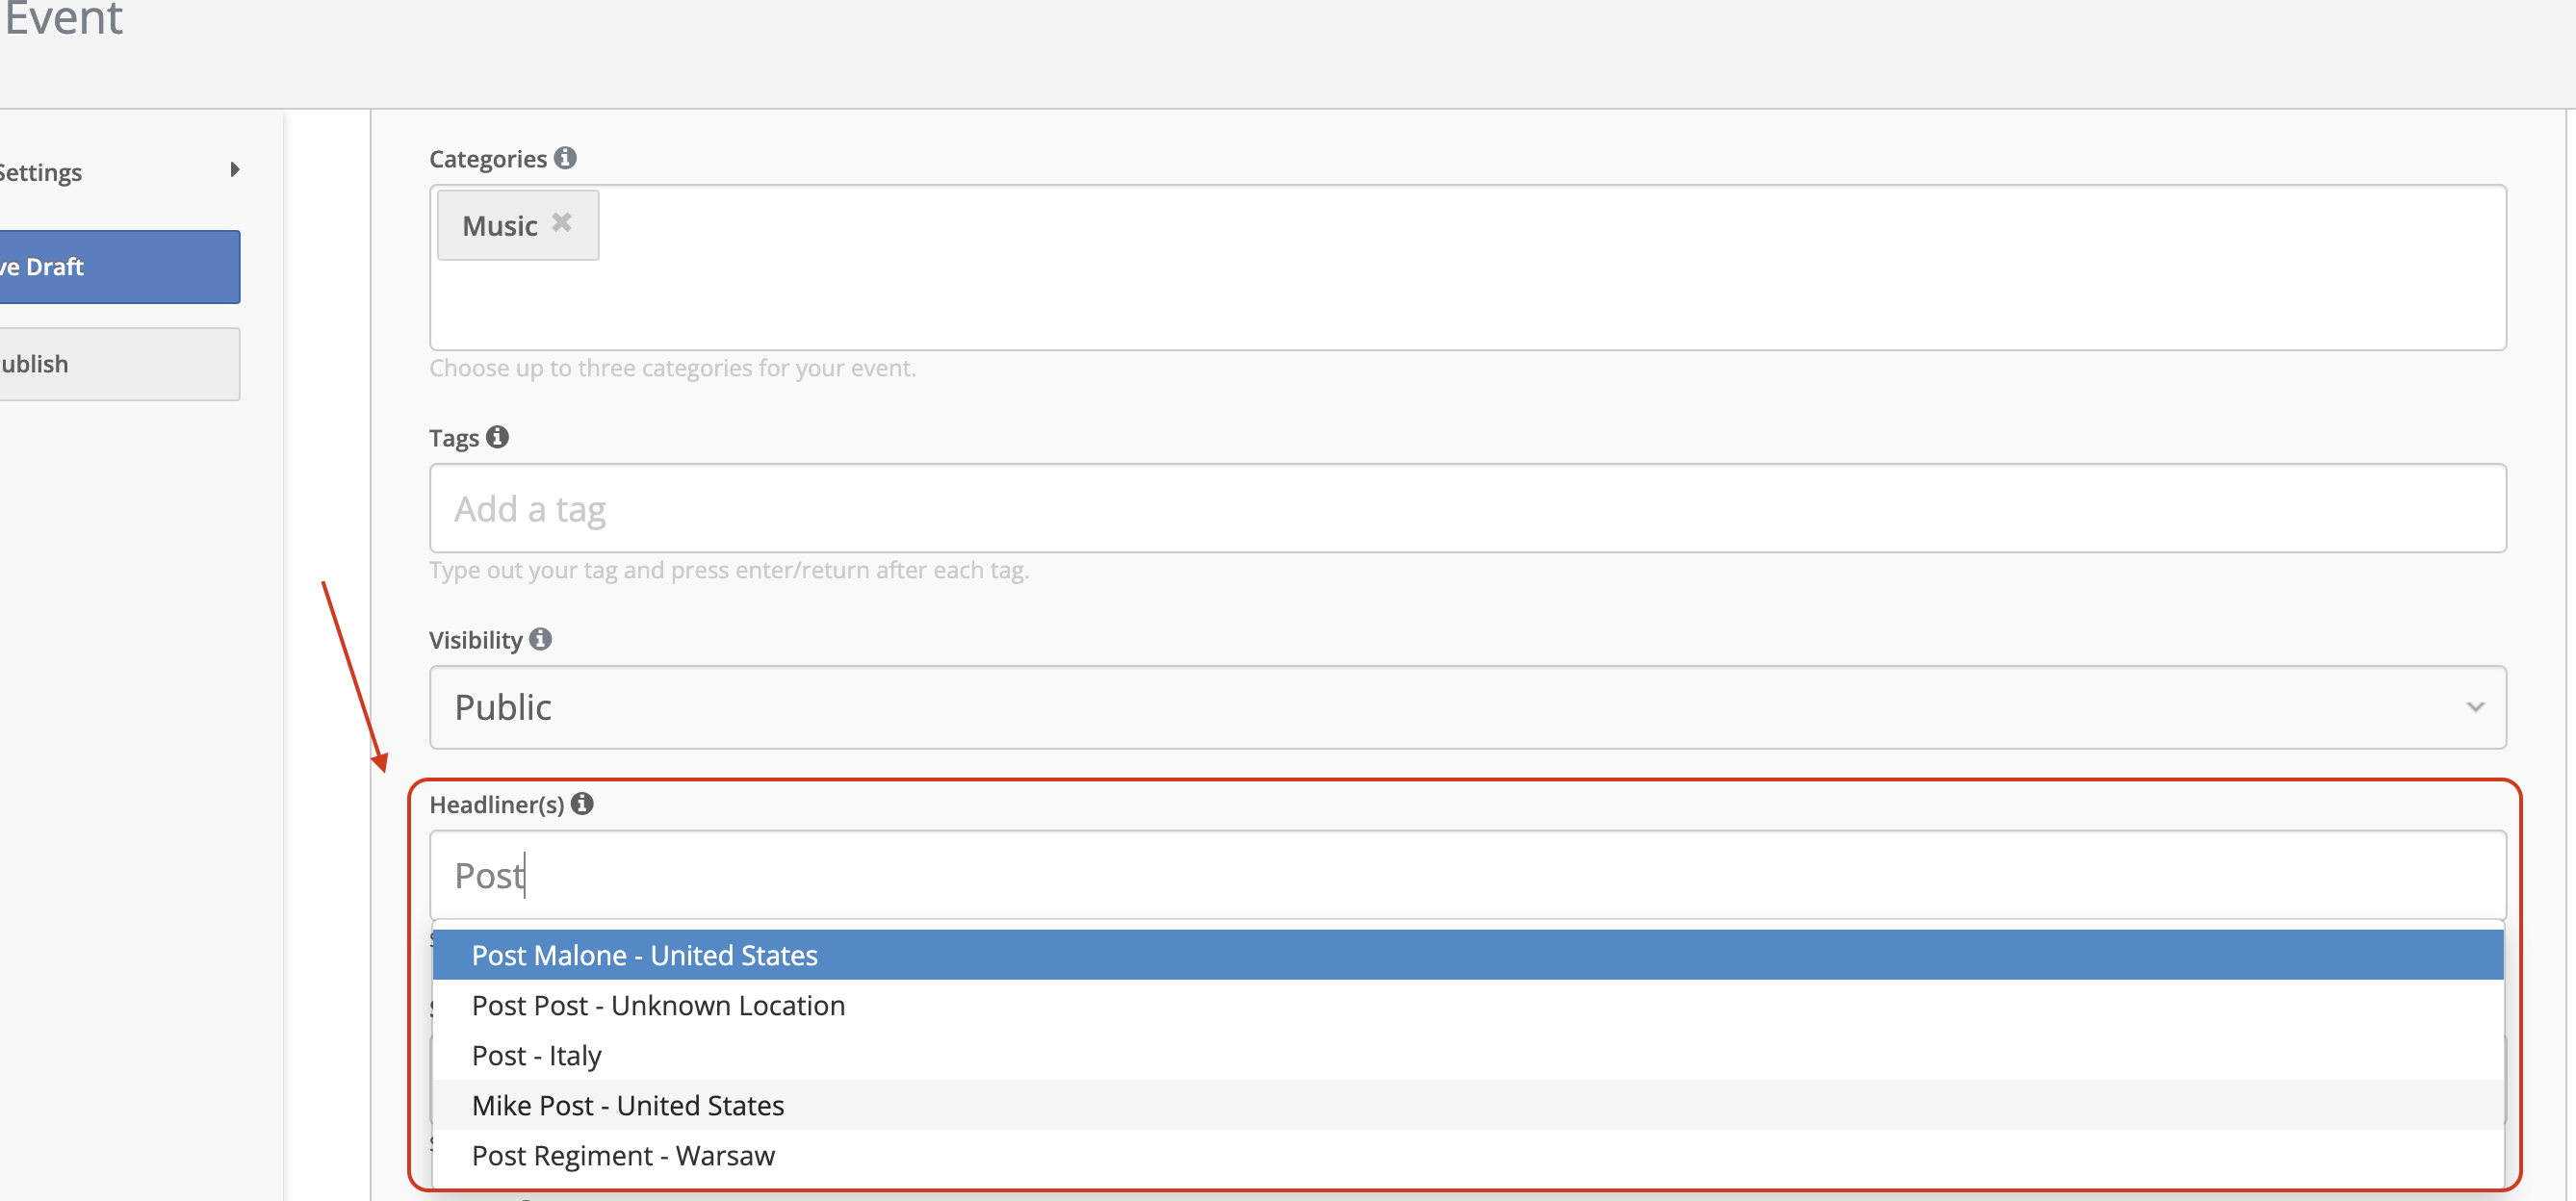Expand the Settings sidebar arrow
The image size is (2576, 1201).
[235, 170]
